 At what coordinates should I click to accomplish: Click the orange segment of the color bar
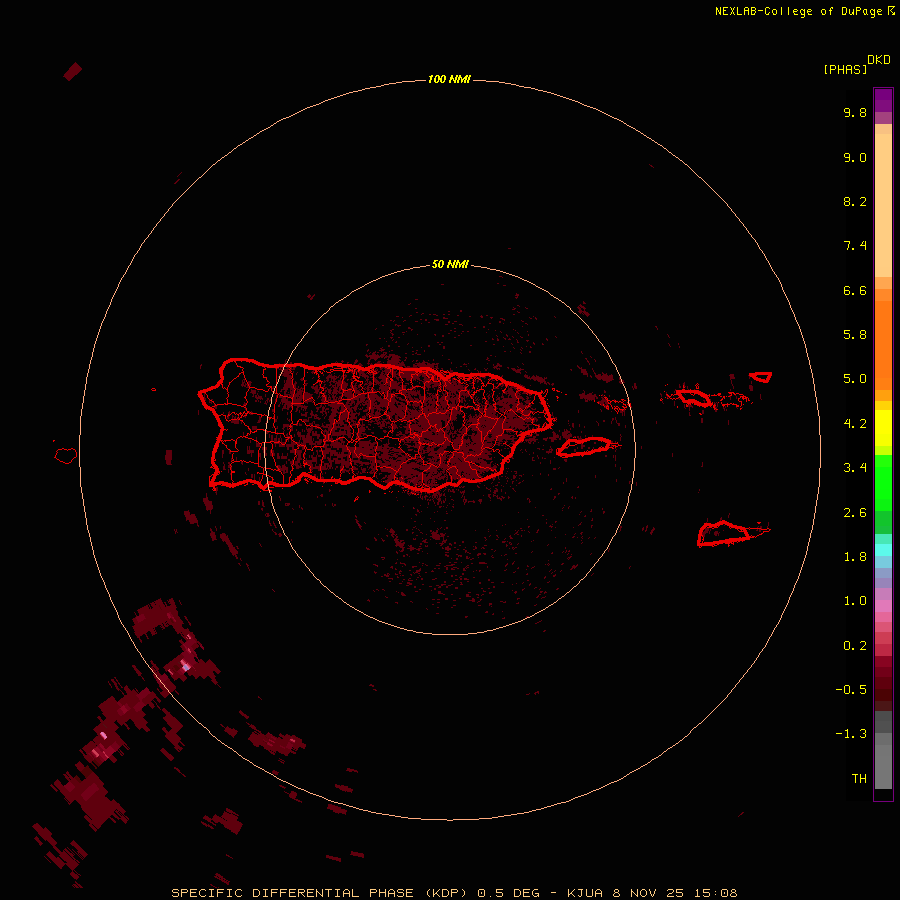coord(883,345)
